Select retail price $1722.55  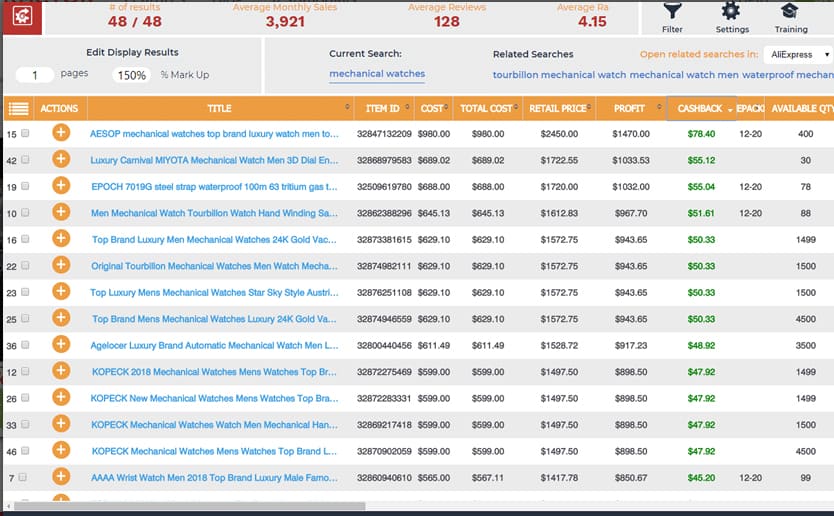point(559,160)
